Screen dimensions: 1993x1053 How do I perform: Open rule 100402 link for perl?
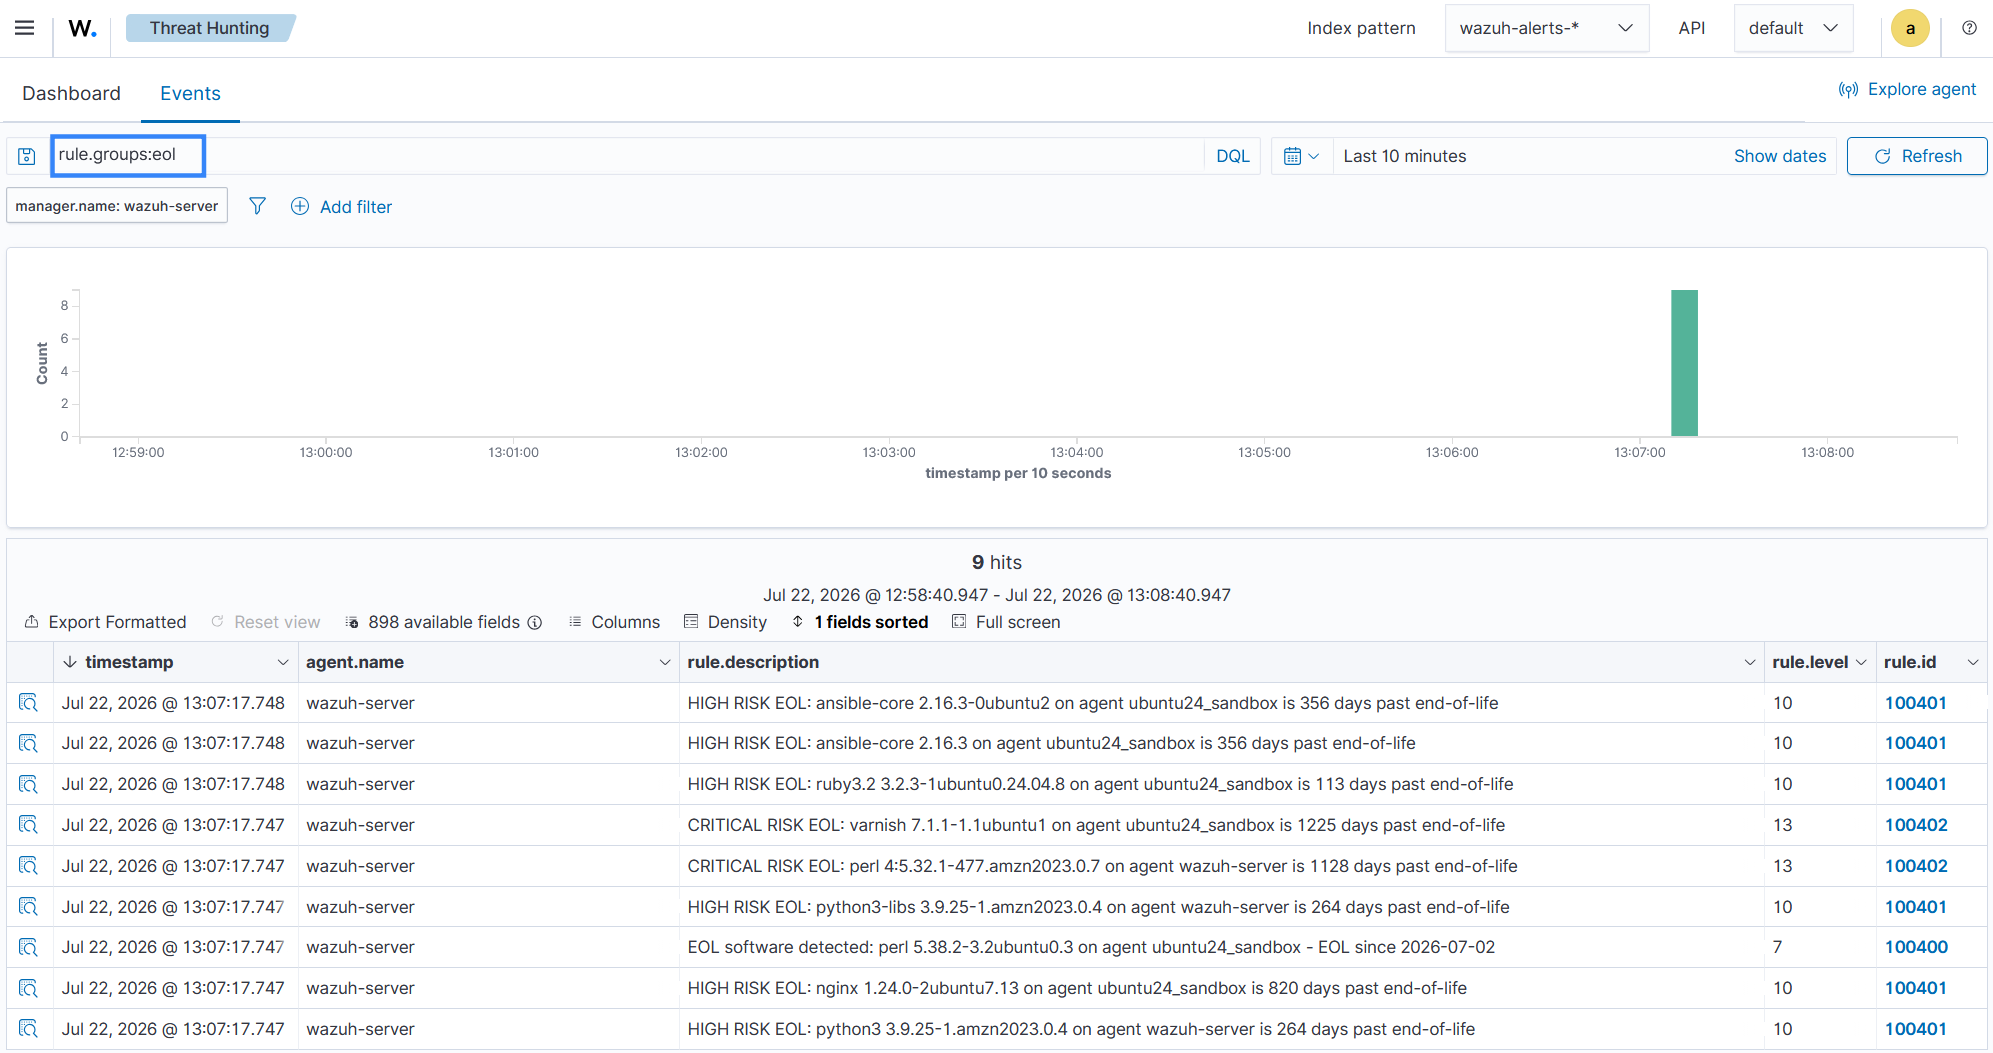(1916, 866)
